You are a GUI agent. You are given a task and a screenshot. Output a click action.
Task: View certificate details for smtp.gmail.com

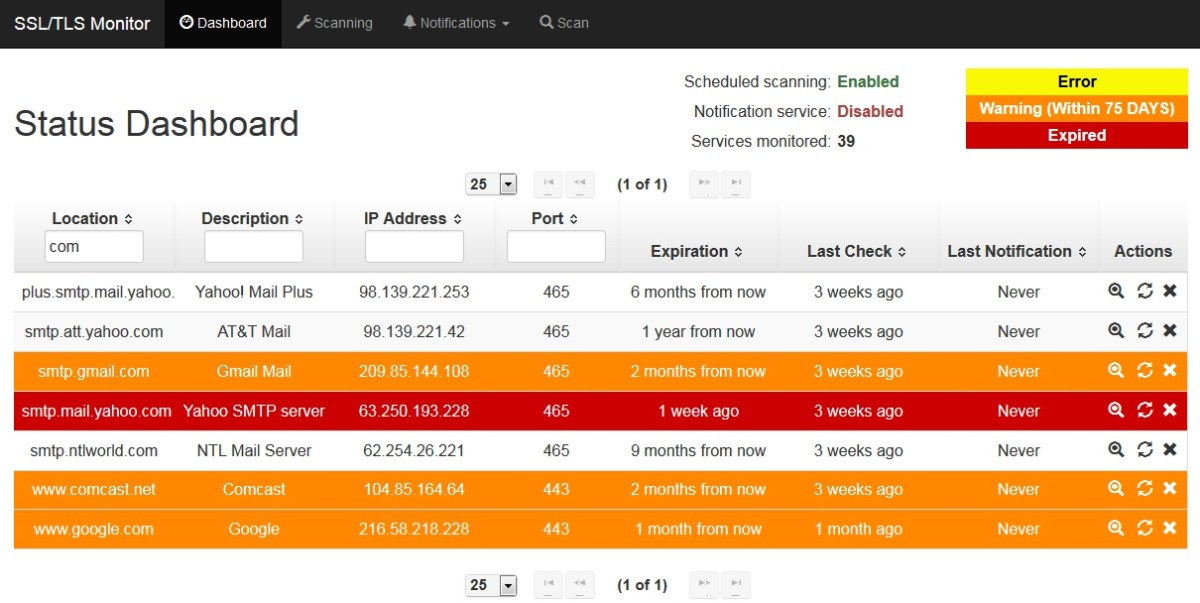tap(1115, 370)
